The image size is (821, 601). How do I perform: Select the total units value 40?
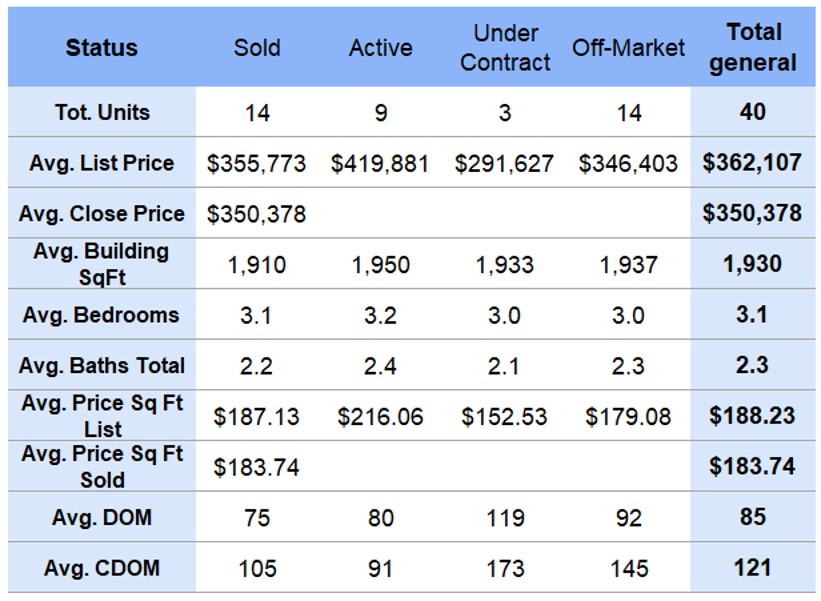tap(753, 112)
